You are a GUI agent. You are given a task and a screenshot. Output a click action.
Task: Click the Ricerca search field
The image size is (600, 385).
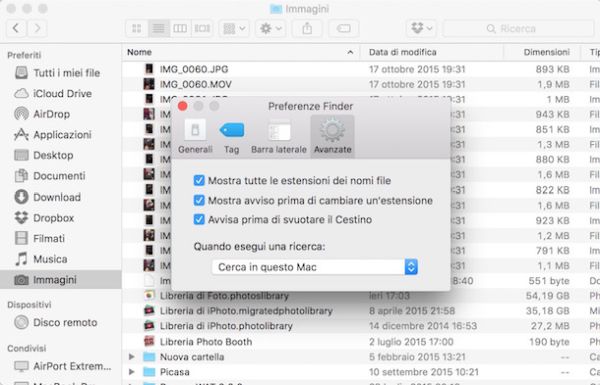click(x=518, y=28)
